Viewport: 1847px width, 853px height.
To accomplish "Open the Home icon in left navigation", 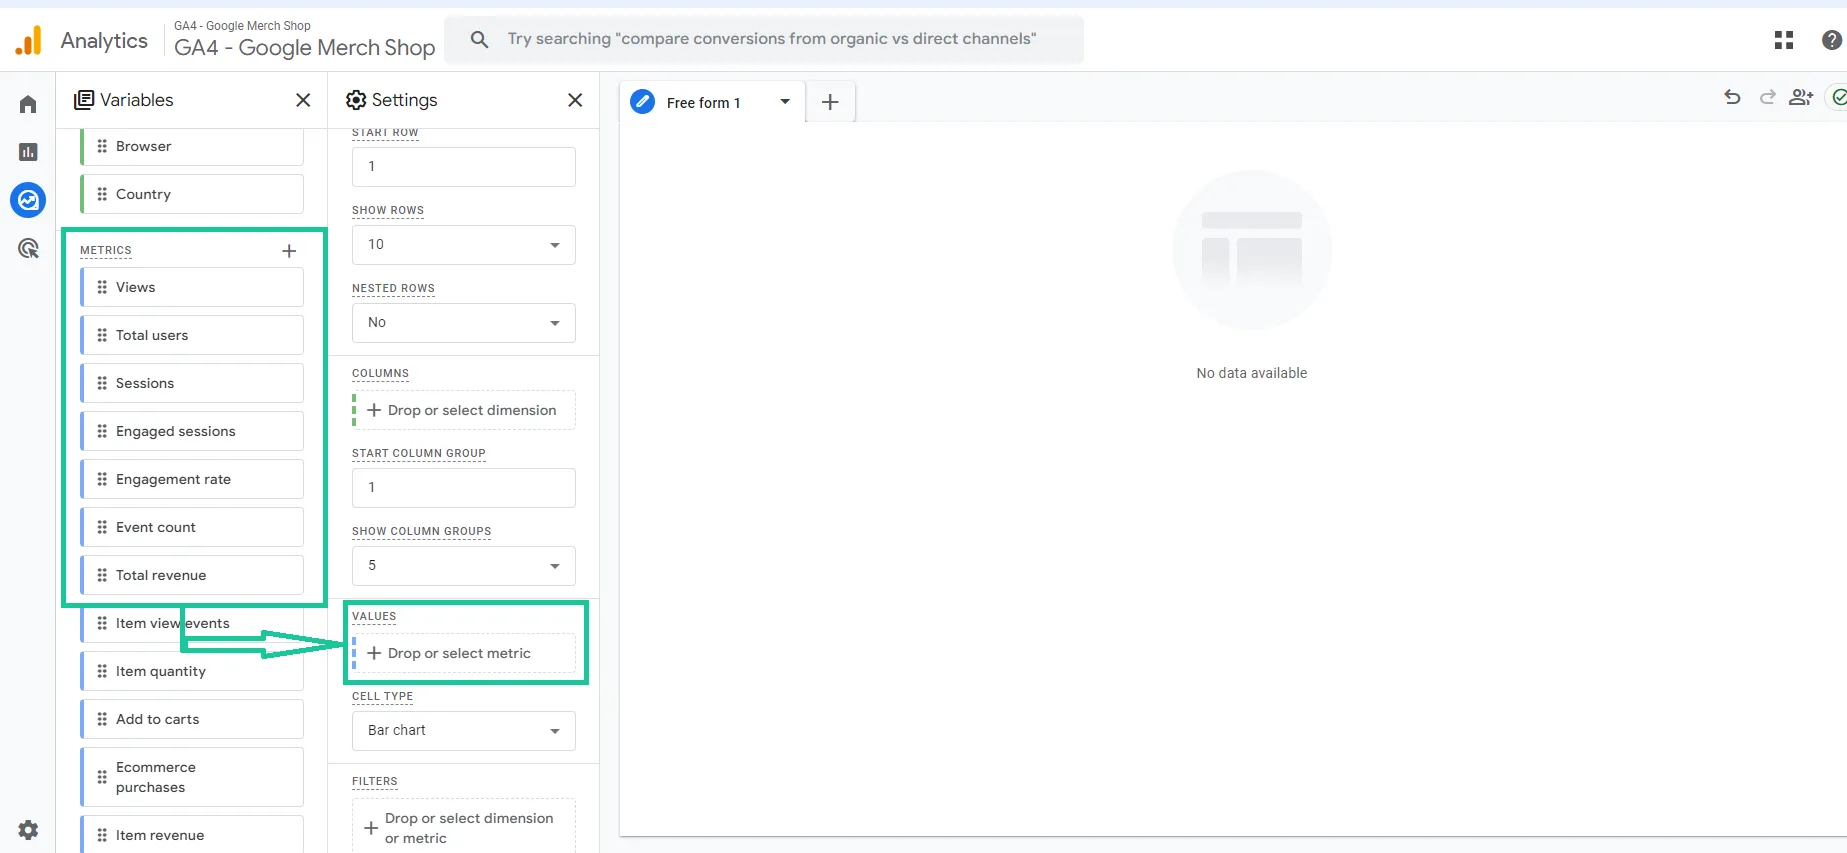I will pyautogui.click(x=28, y=104).
